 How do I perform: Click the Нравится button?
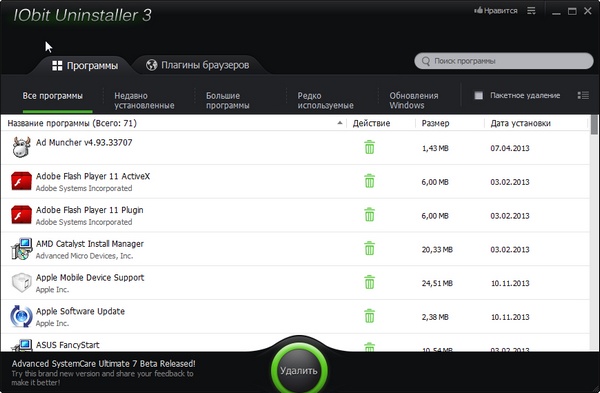pos(496,11)
